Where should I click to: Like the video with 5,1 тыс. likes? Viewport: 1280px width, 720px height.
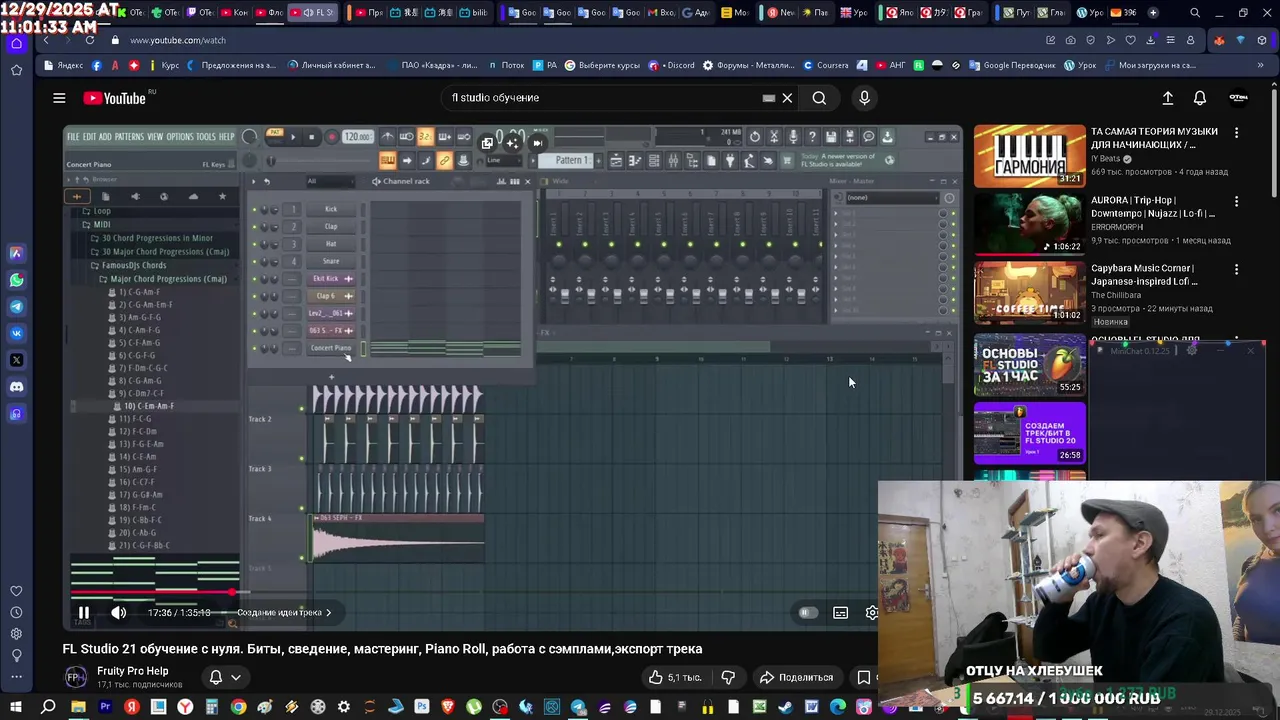coord(674,677)
